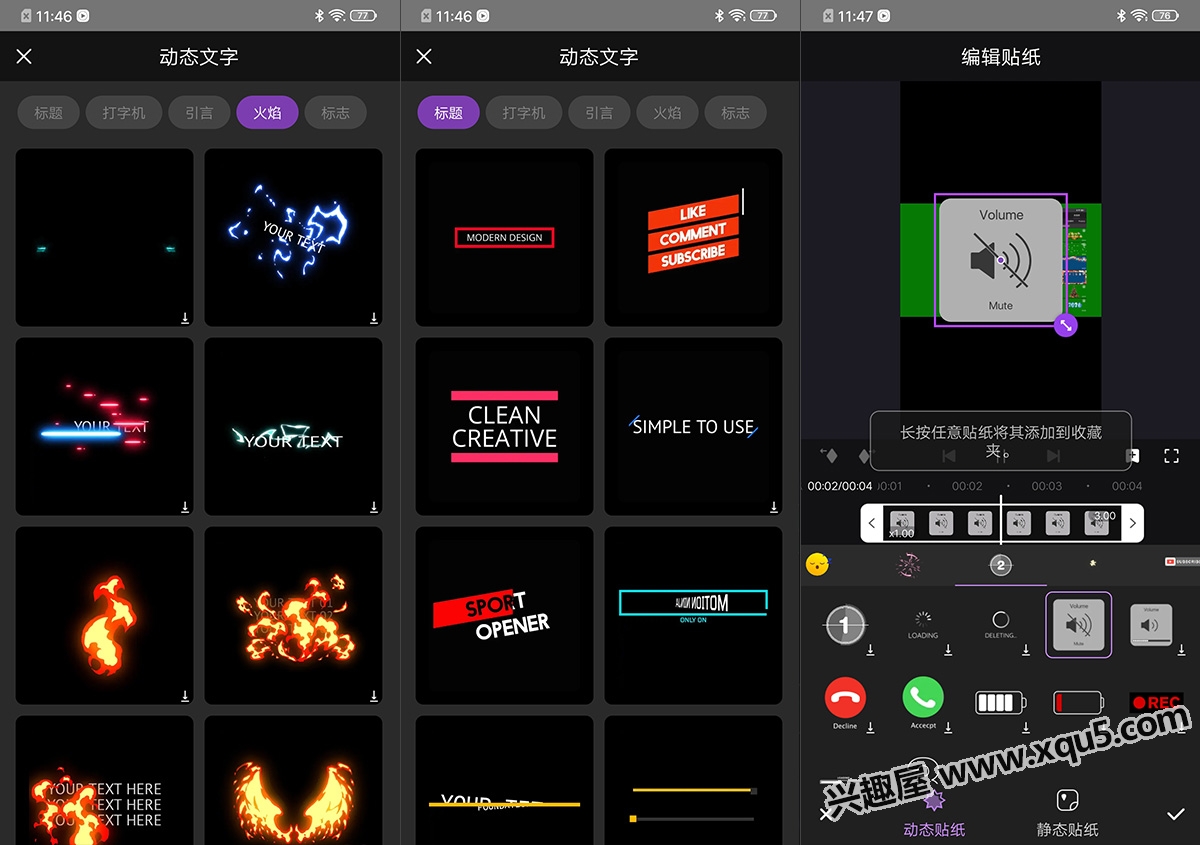Choose the fire explosion text effect

[293, 615]
